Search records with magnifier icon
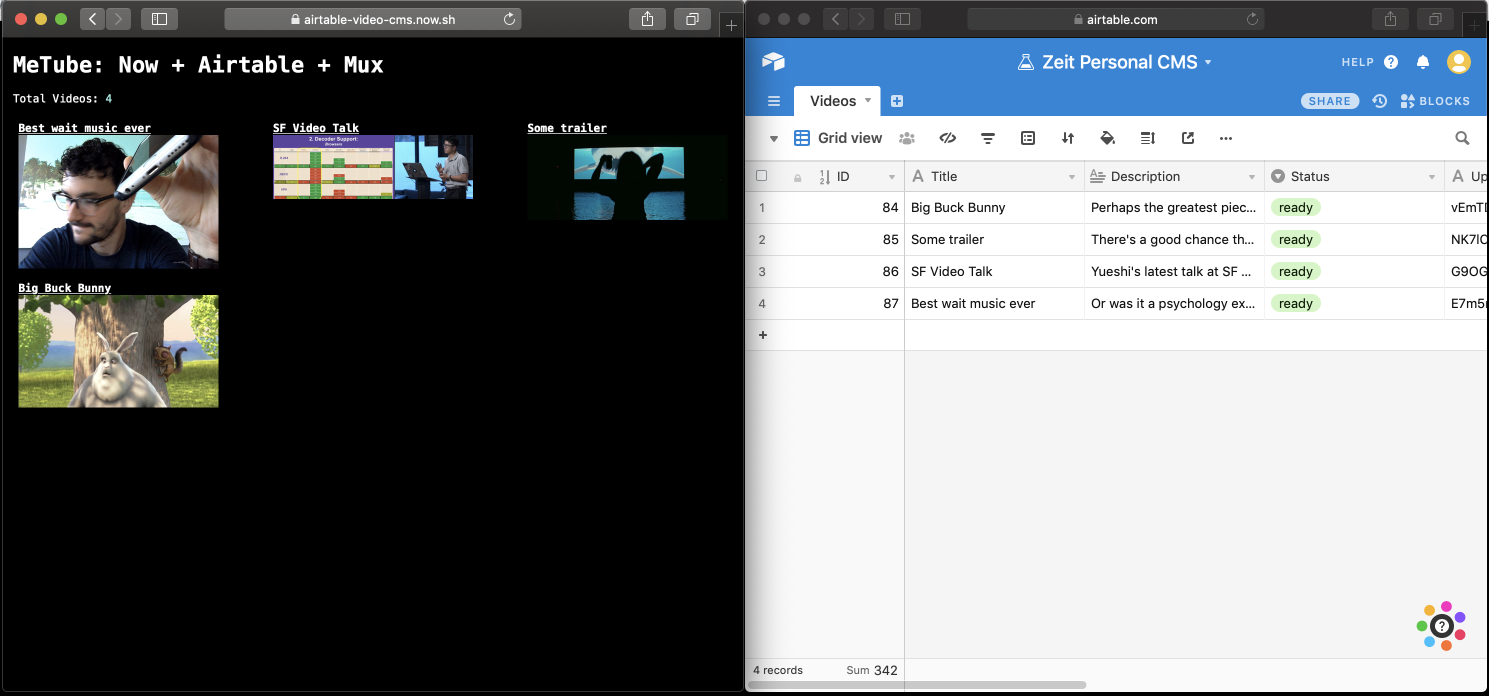 [1462, 138]
